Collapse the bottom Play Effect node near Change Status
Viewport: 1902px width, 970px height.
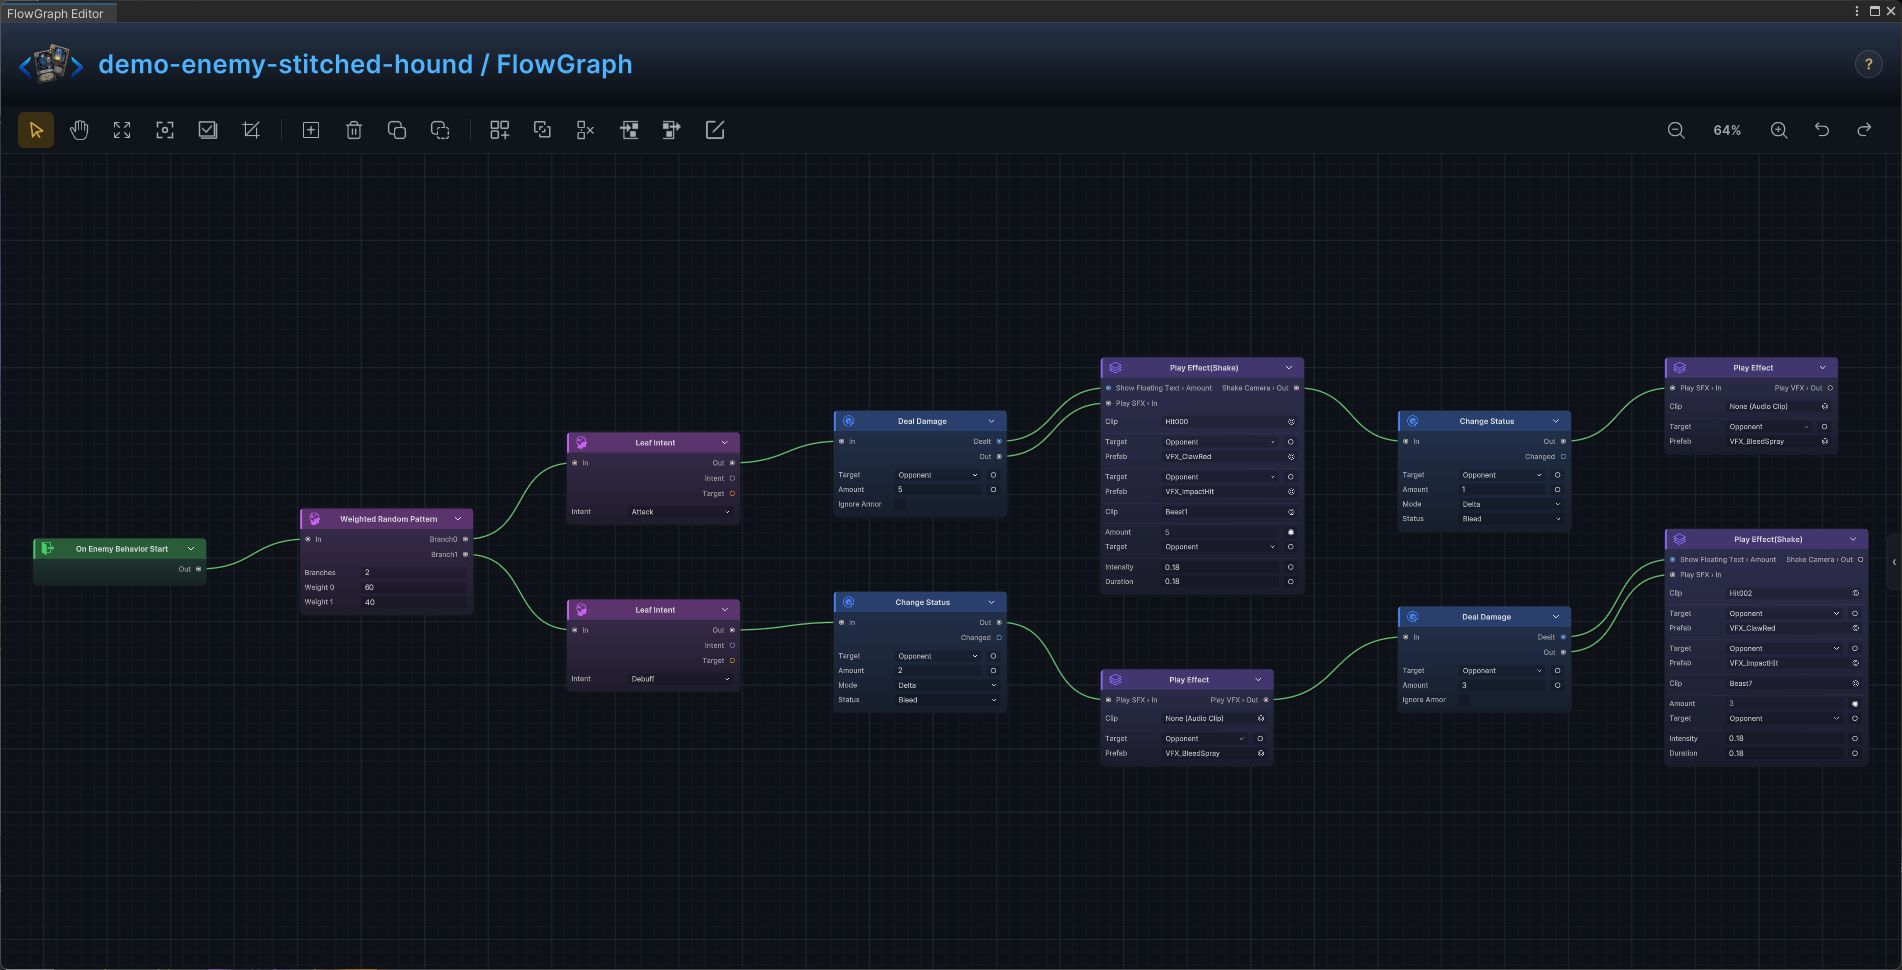point(1258,680)
